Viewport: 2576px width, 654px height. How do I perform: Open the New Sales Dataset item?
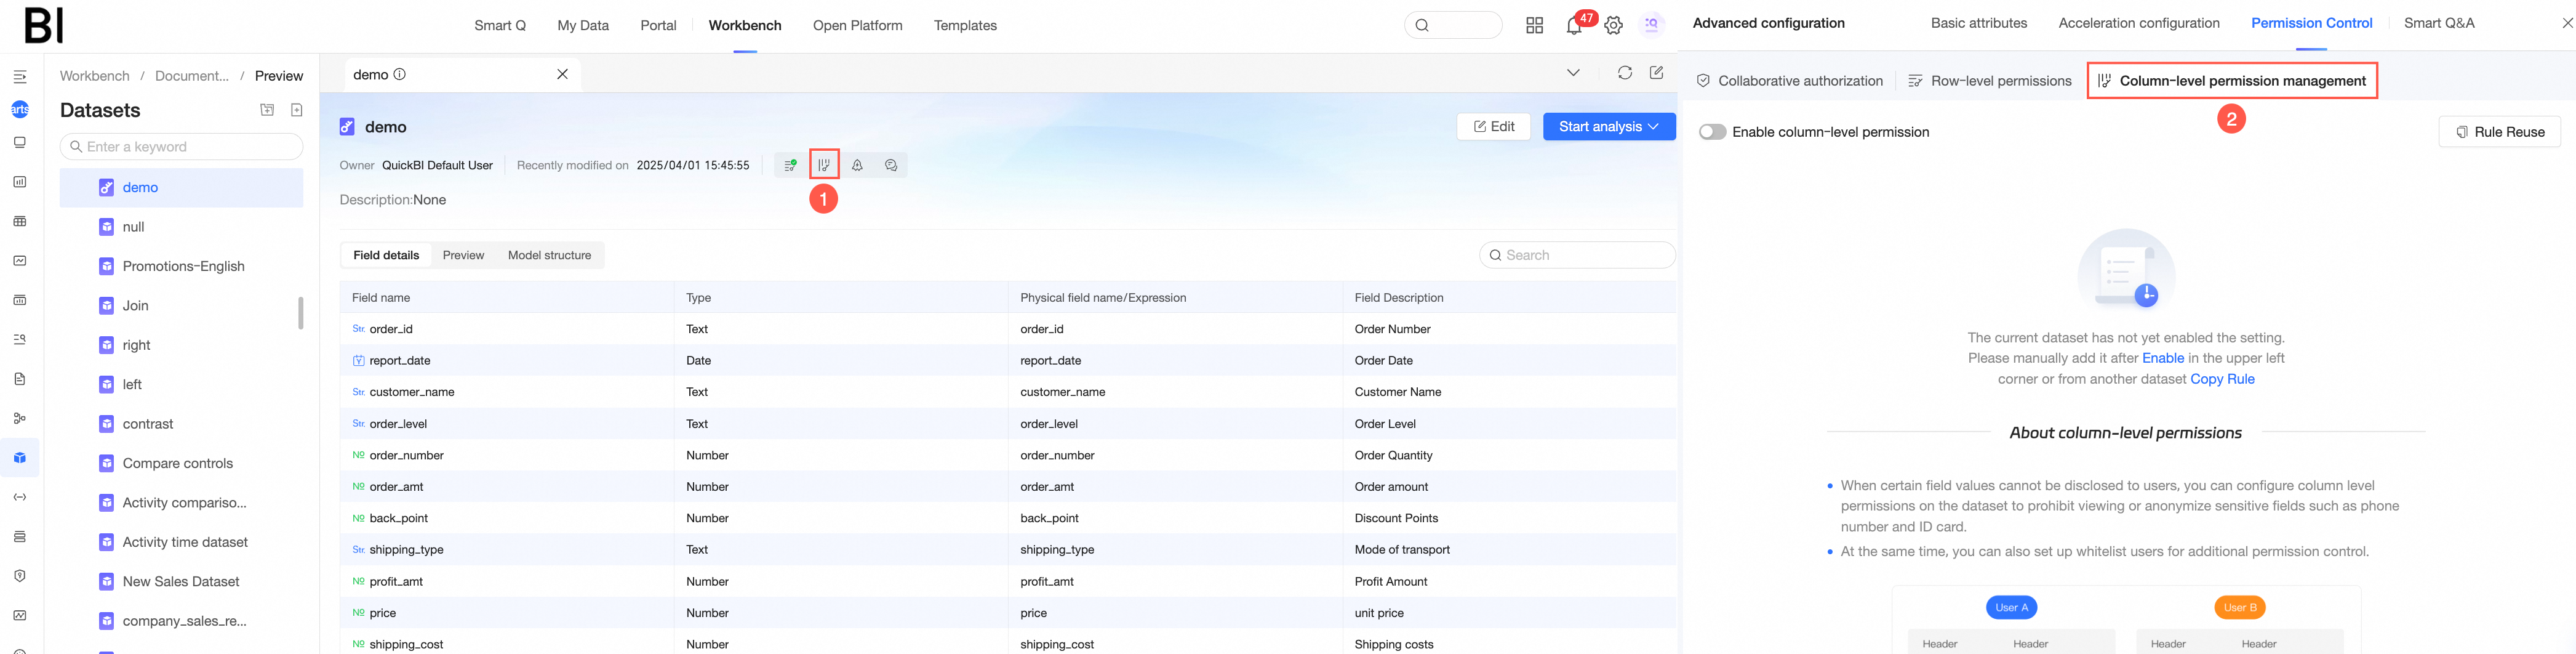click(x=181, y=582)
